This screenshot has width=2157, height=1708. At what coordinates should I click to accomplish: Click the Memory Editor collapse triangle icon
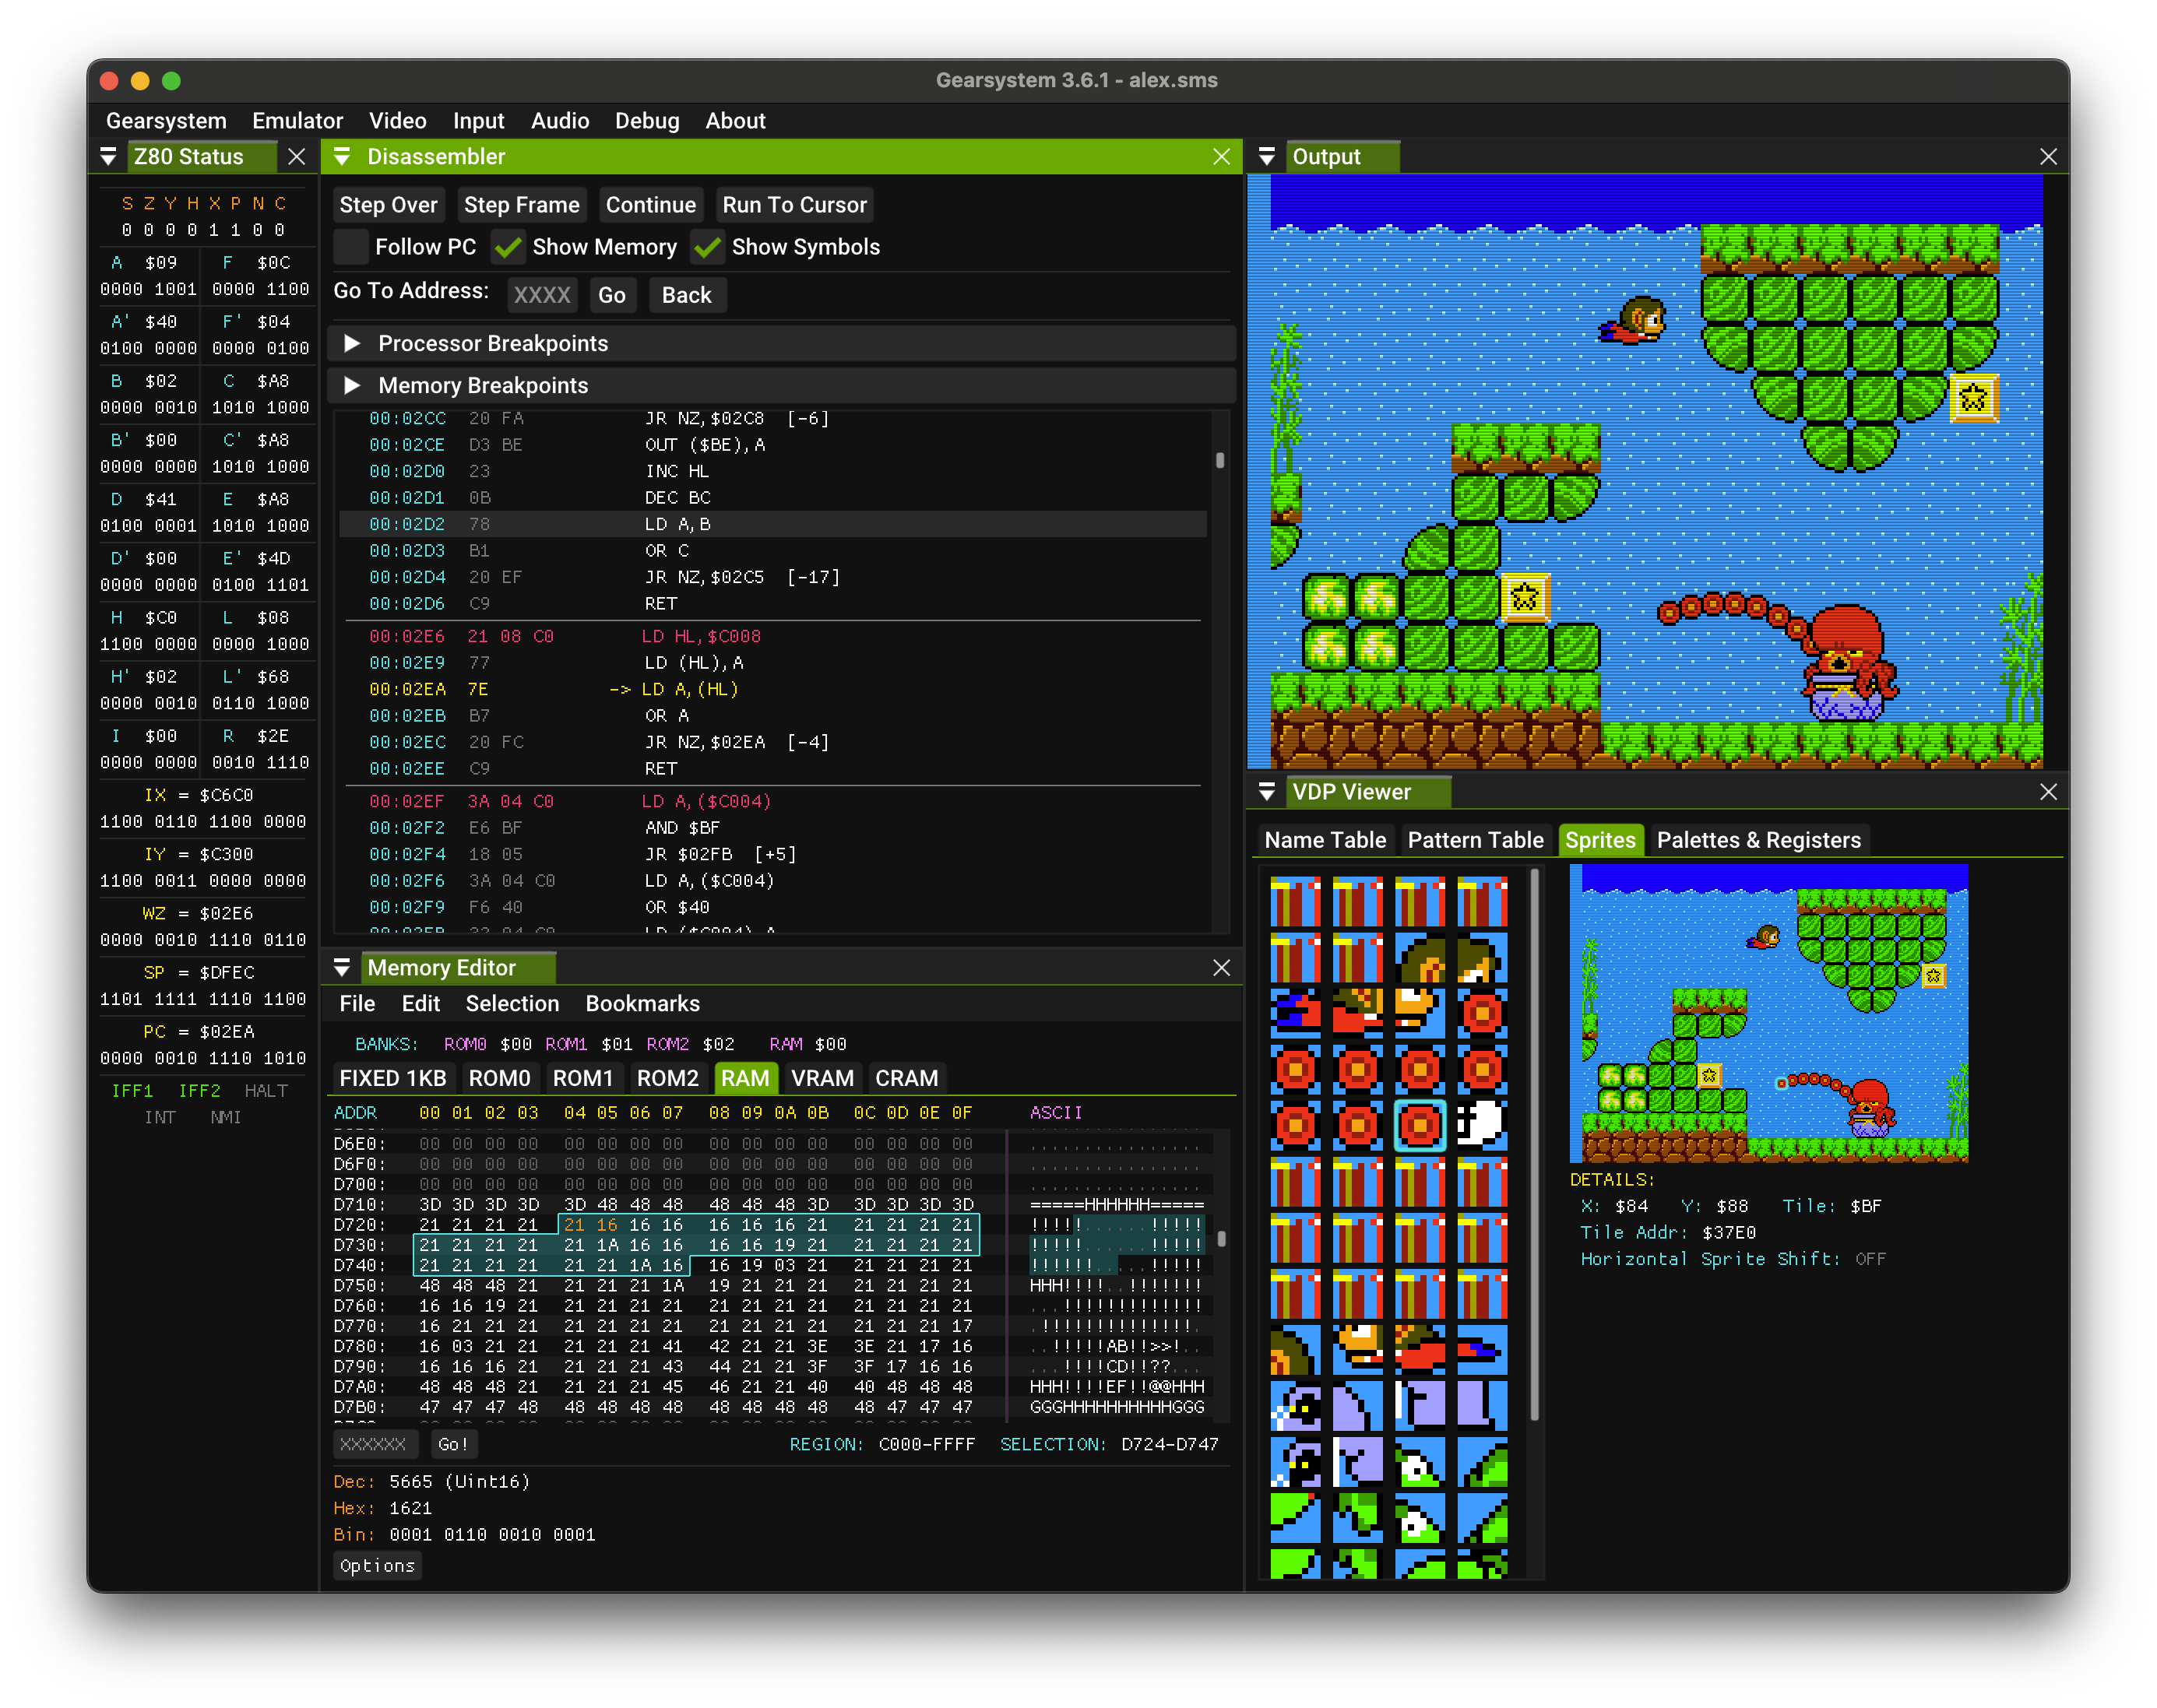[x=342, y=968]
